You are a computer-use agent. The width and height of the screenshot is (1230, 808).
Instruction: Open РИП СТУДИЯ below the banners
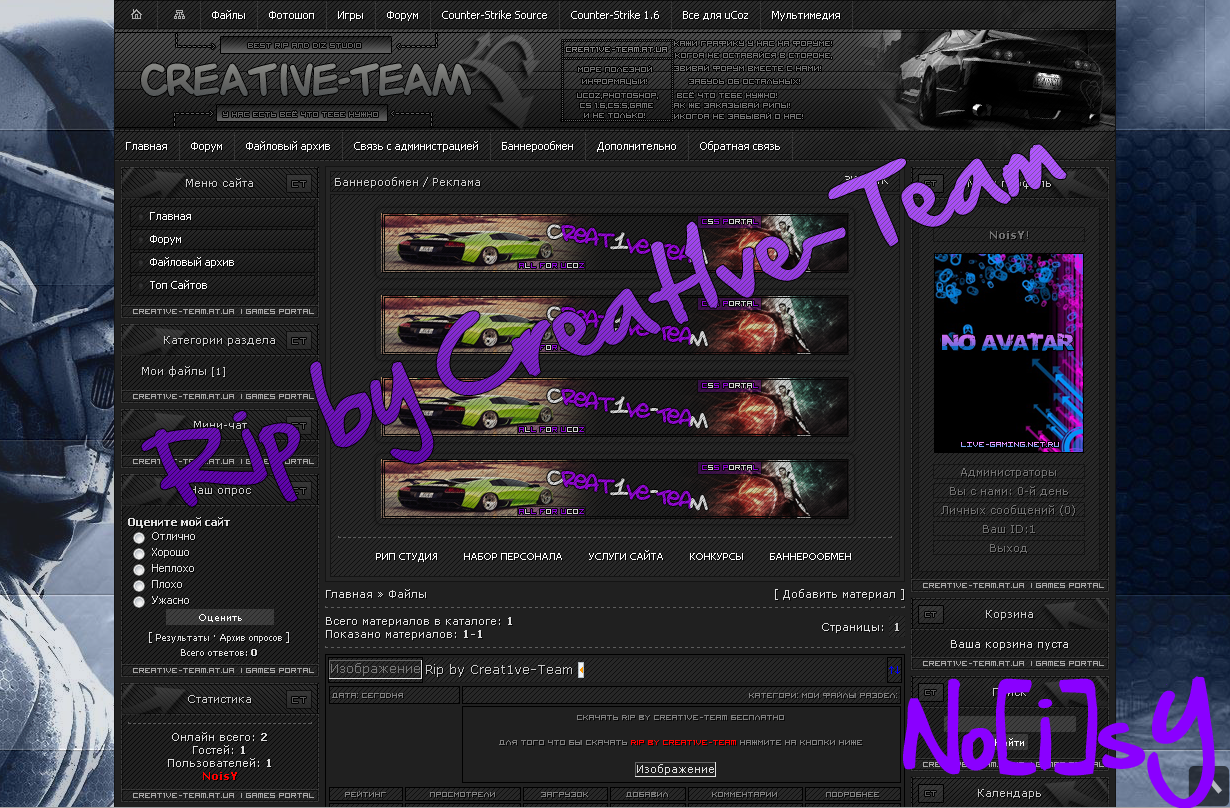(x=406, y=556)
